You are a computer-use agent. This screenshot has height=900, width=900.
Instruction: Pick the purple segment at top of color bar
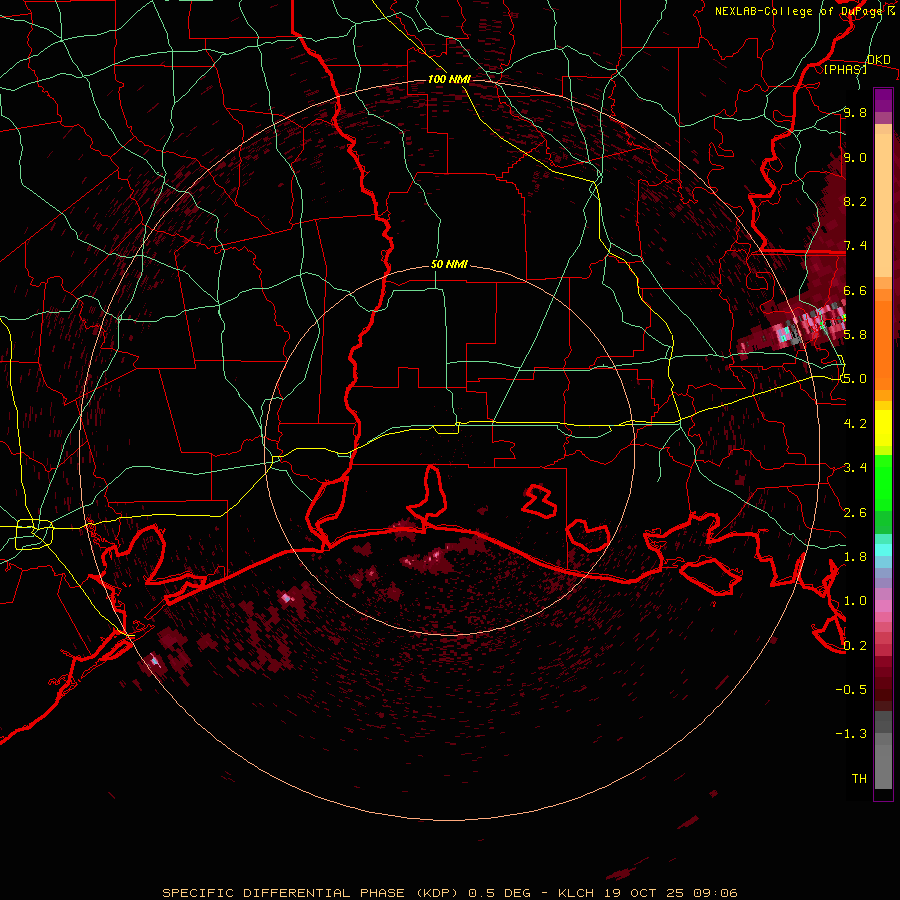point(883,100)
